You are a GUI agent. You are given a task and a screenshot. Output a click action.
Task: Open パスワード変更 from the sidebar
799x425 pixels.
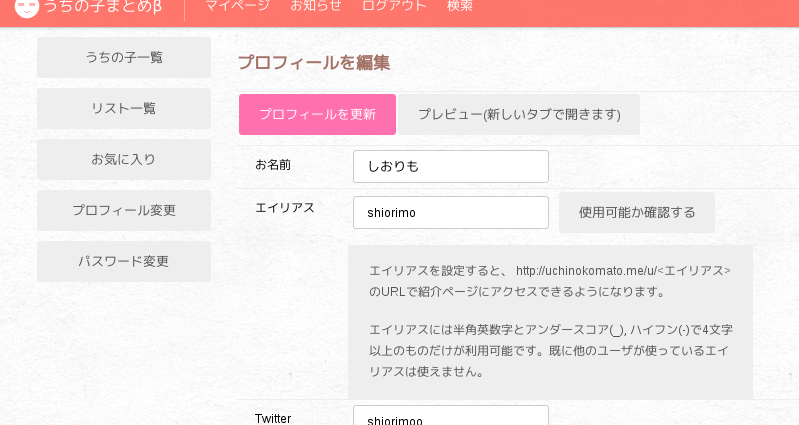click(x=124, y=262)
